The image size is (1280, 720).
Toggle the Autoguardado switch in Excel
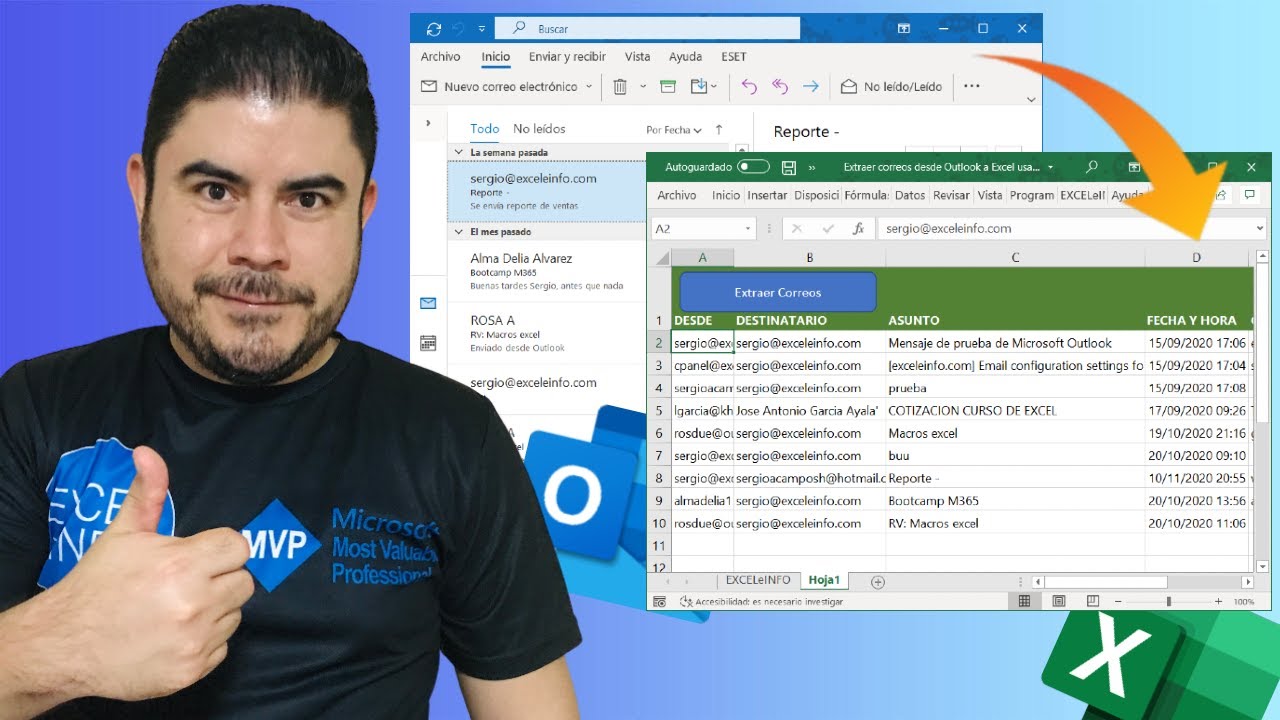[x=753, y=167]
